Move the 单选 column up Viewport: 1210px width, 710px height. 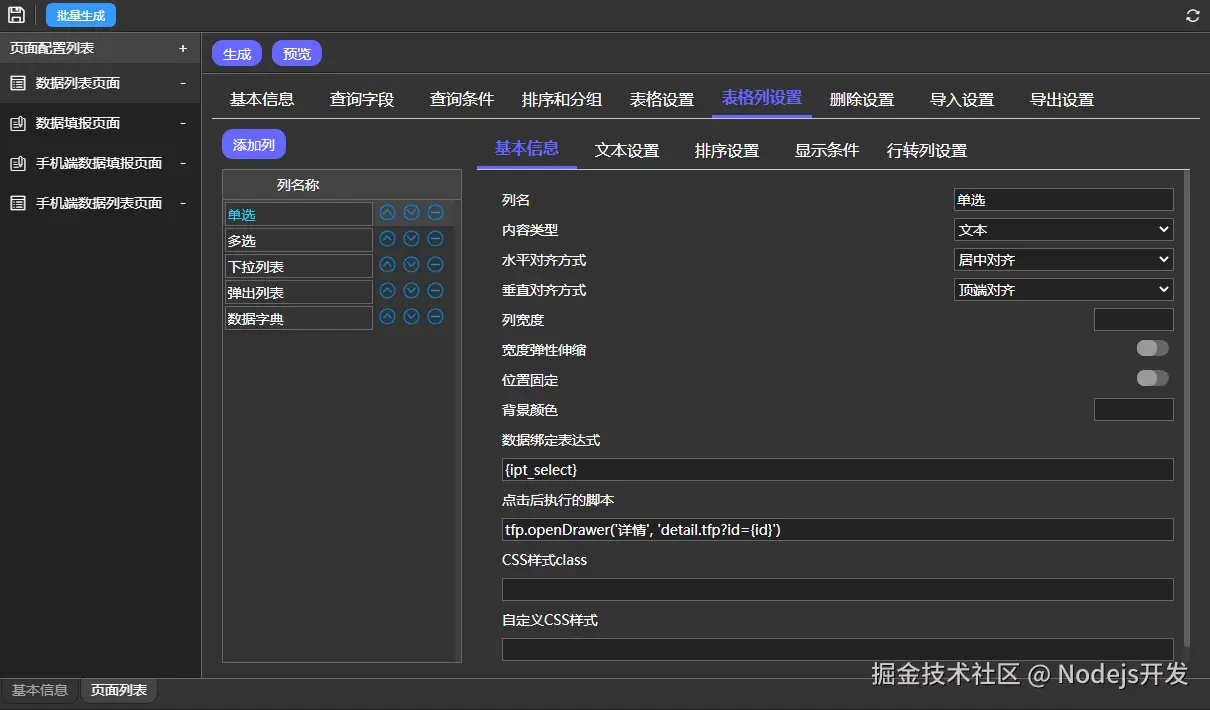pos(387,213)
